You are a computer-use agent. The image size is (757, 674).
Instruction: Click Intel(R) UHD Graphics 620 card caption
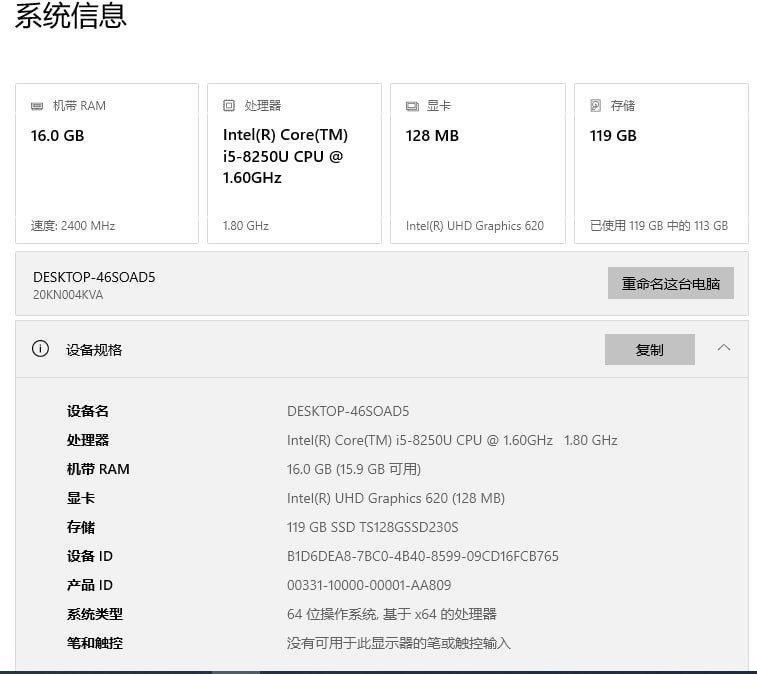pyautogui.click(x=475, y=226)
